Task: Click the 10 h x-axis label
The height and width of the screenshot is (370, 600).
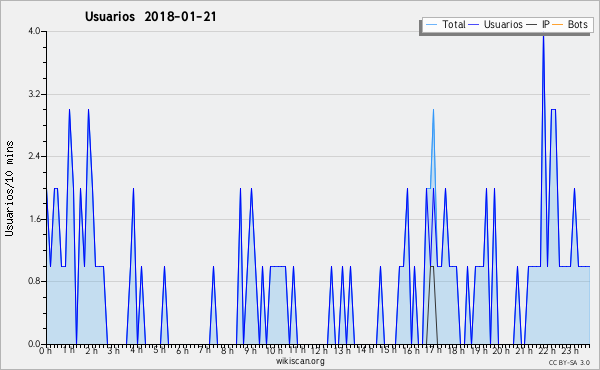Action: pyautogui.click(x=274, y=350)
